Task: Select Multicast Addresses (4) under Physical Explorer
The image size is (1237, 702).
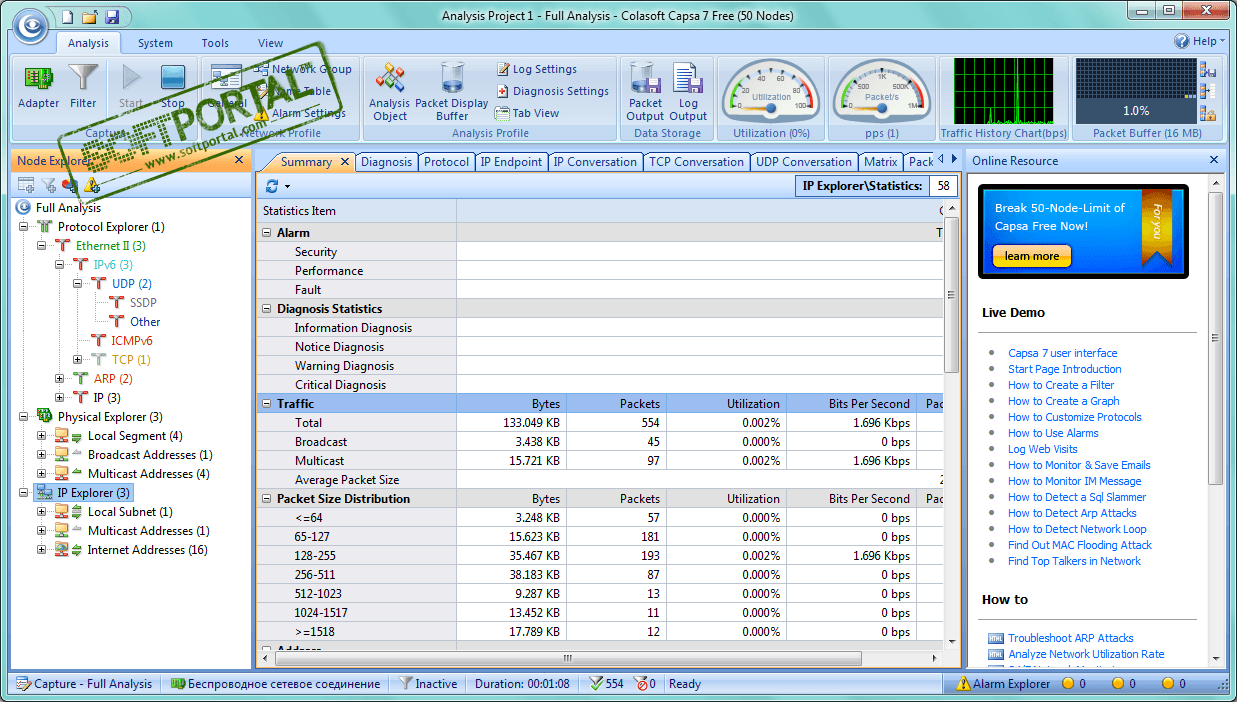Action: [x=148, y=474]
